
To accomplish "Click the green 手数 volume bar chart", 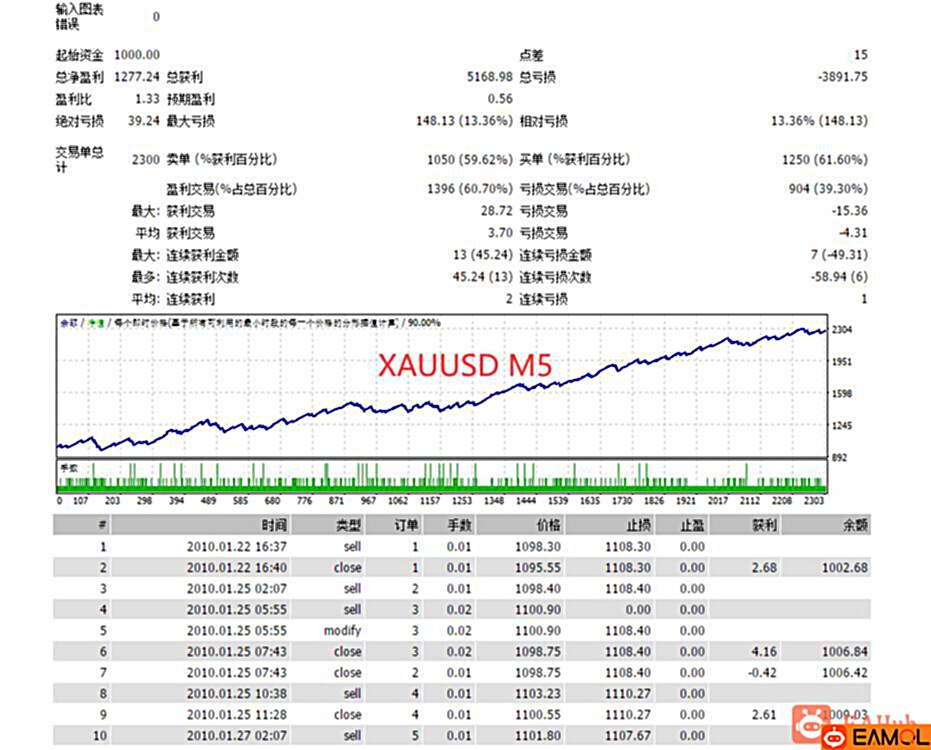I will point(440,478).
